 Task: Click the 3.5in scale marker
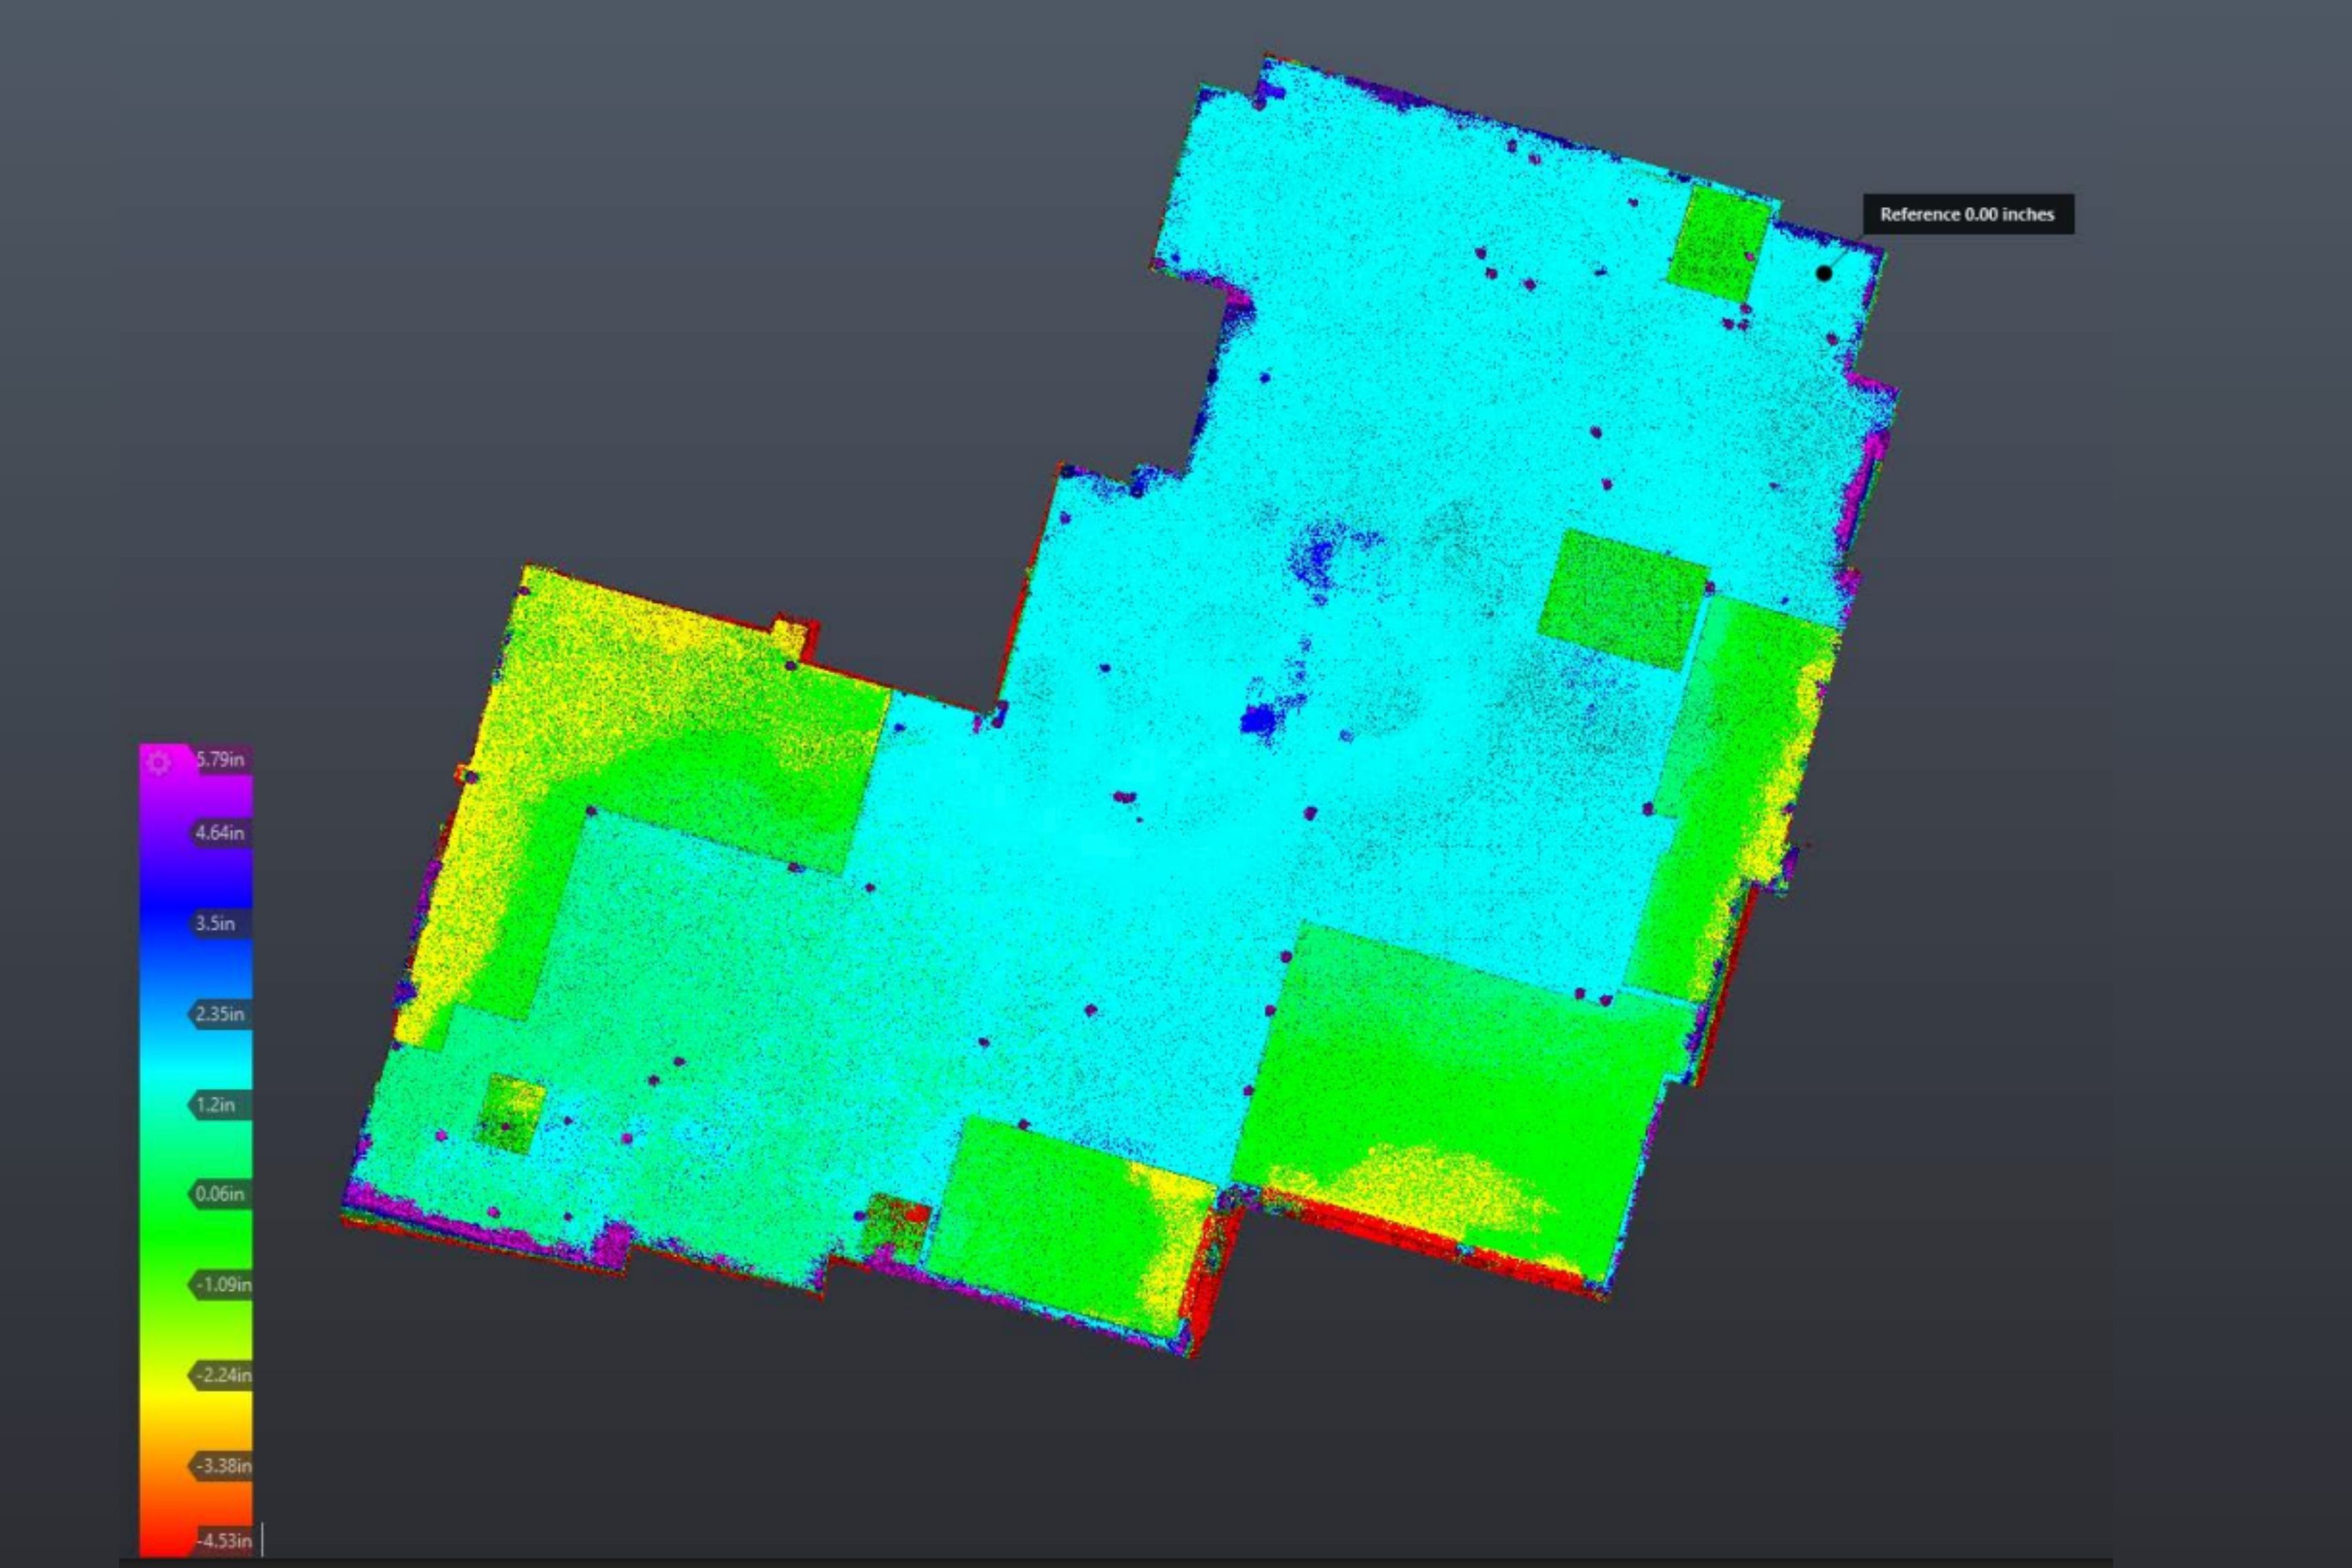pyautogui.click(x=215, y=923)
